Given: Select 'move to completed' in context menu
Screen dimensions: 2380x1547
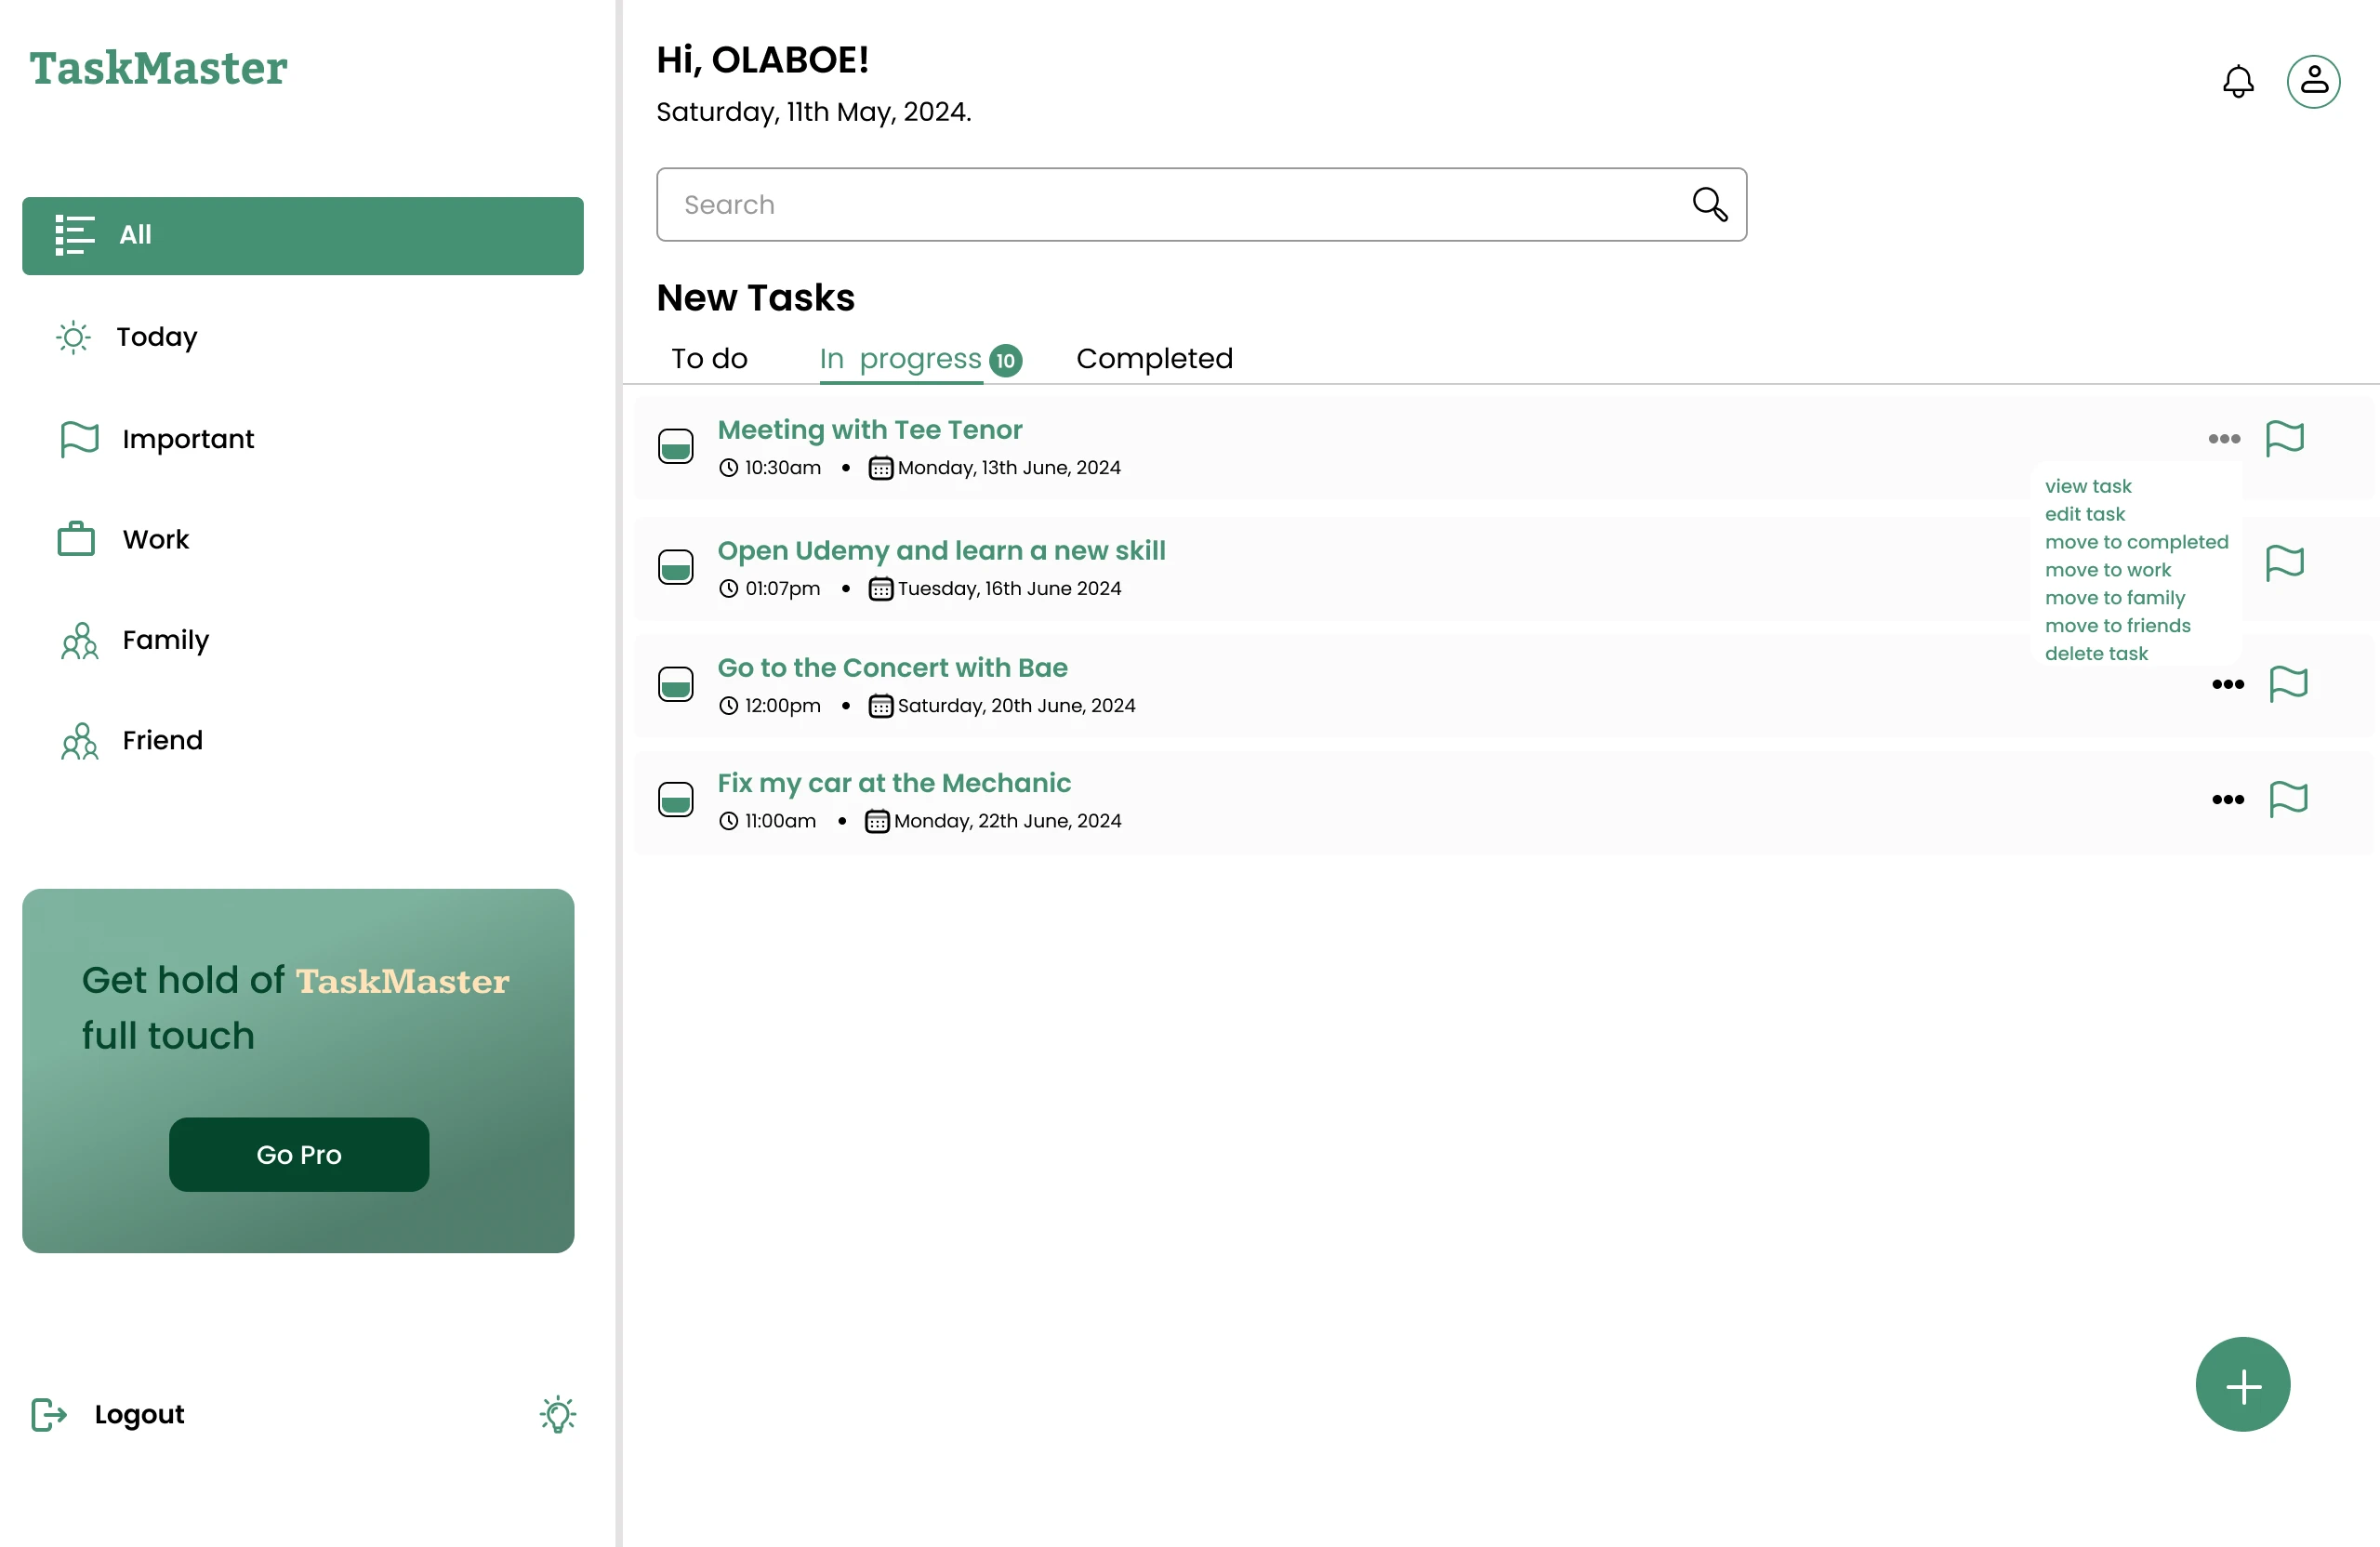Looking at the screenshot, I should (2136, 542).
